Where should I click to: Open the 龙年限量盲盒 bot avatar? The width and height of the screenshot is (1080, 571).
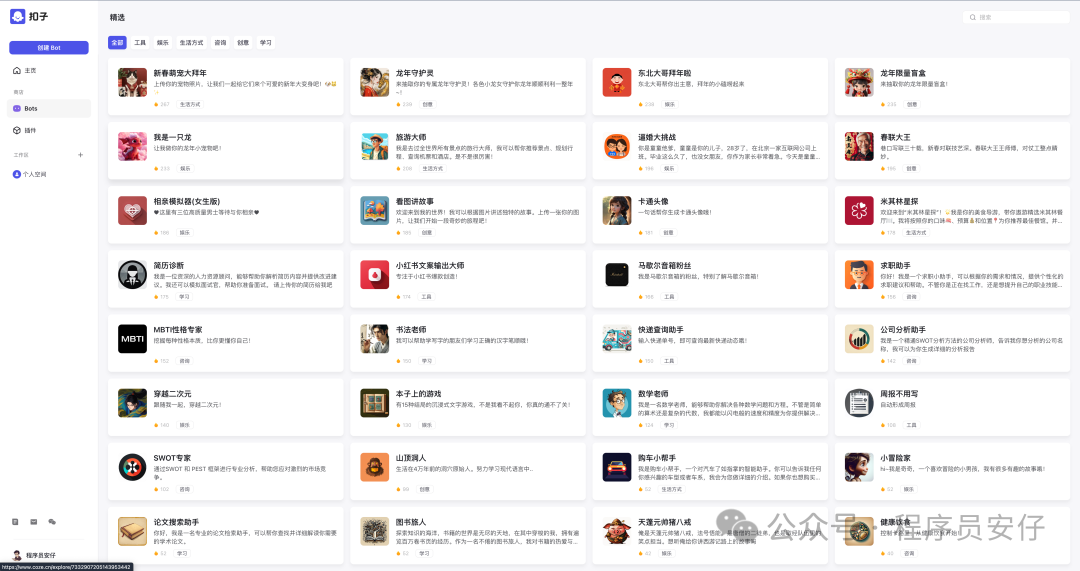click(859, 82)
